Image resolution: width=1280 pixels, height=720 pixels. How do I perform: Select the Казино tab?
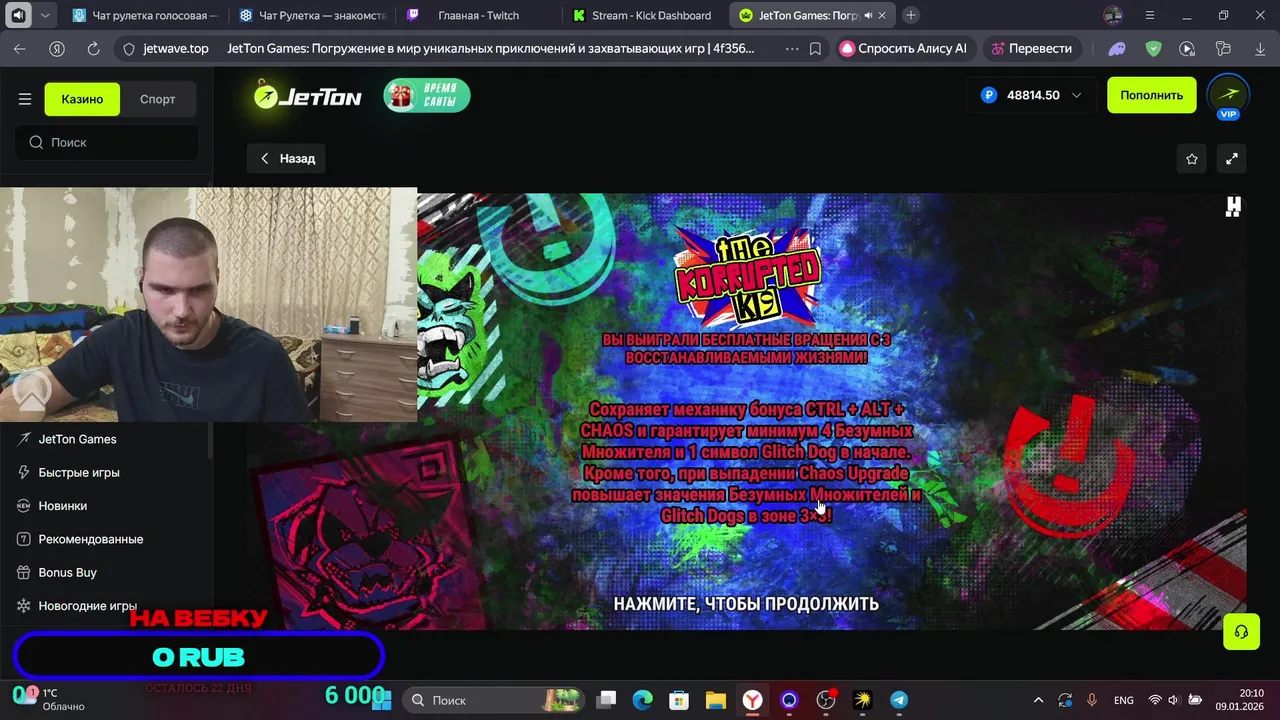click(82, 99)
